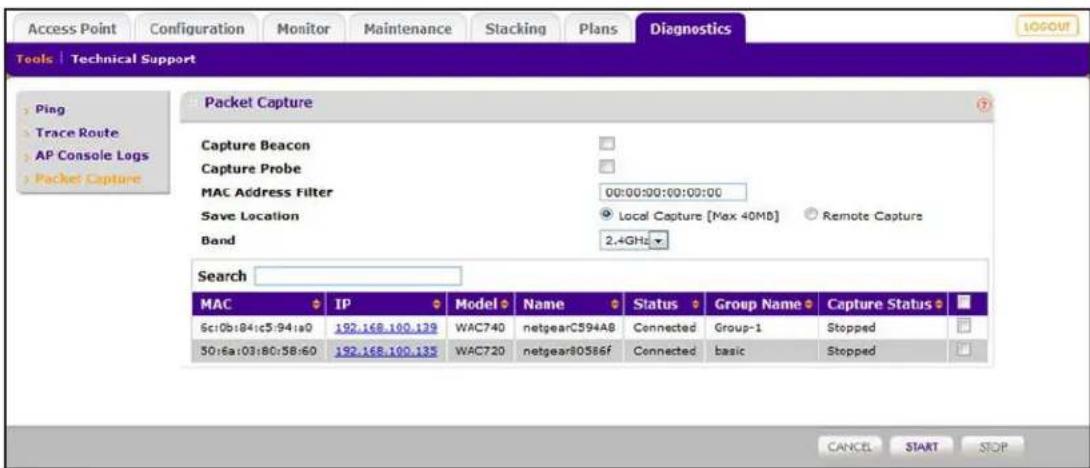The width and height of the screenshot is (1090, 468).
Task: Click the LOGOUT button
Action: click(x=1046, y=25)
